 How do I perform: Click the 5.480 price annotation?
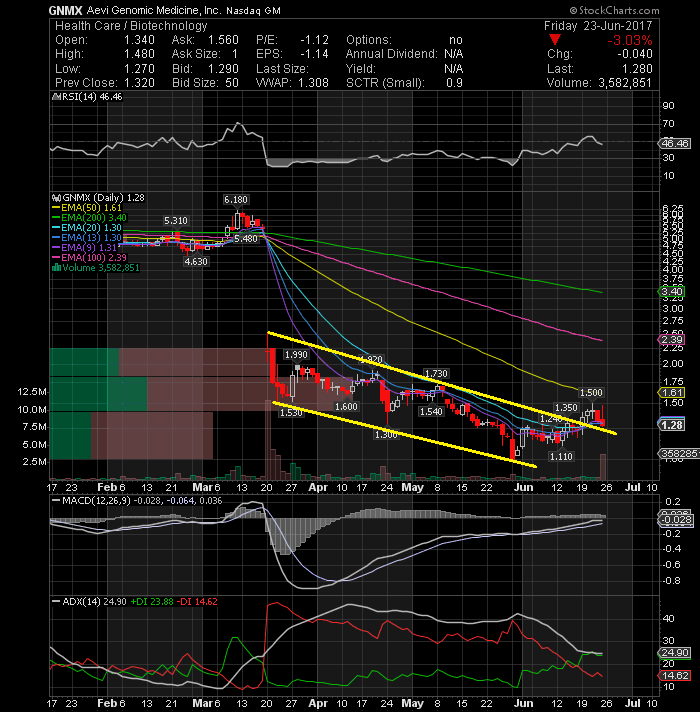pos(246,238)
